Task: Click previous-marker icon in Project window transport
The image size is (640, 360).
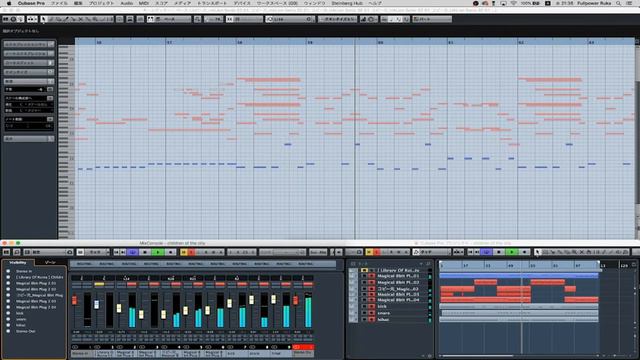Action: click(471, 252)
